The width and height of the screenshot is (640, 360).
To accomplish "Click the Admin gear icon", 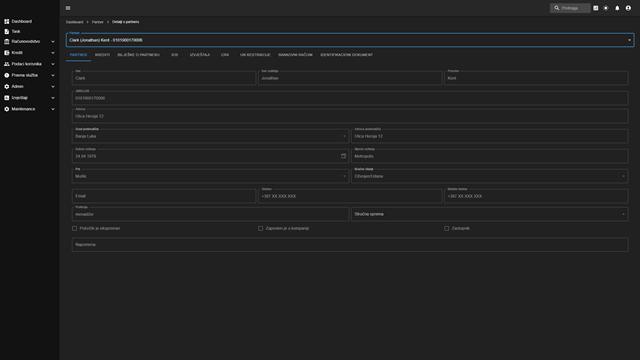I will coord(7,87).
